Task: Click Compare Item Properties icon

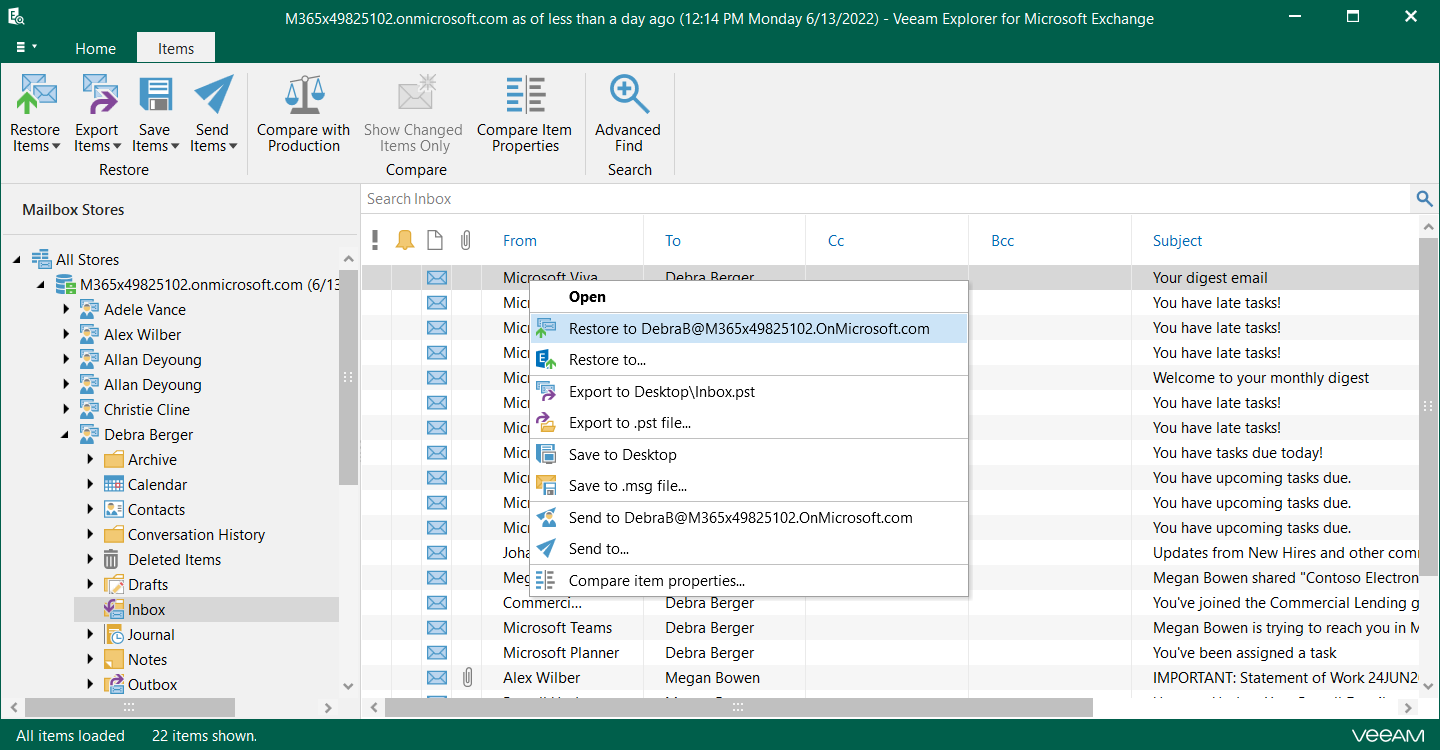Action: point(525,94)
